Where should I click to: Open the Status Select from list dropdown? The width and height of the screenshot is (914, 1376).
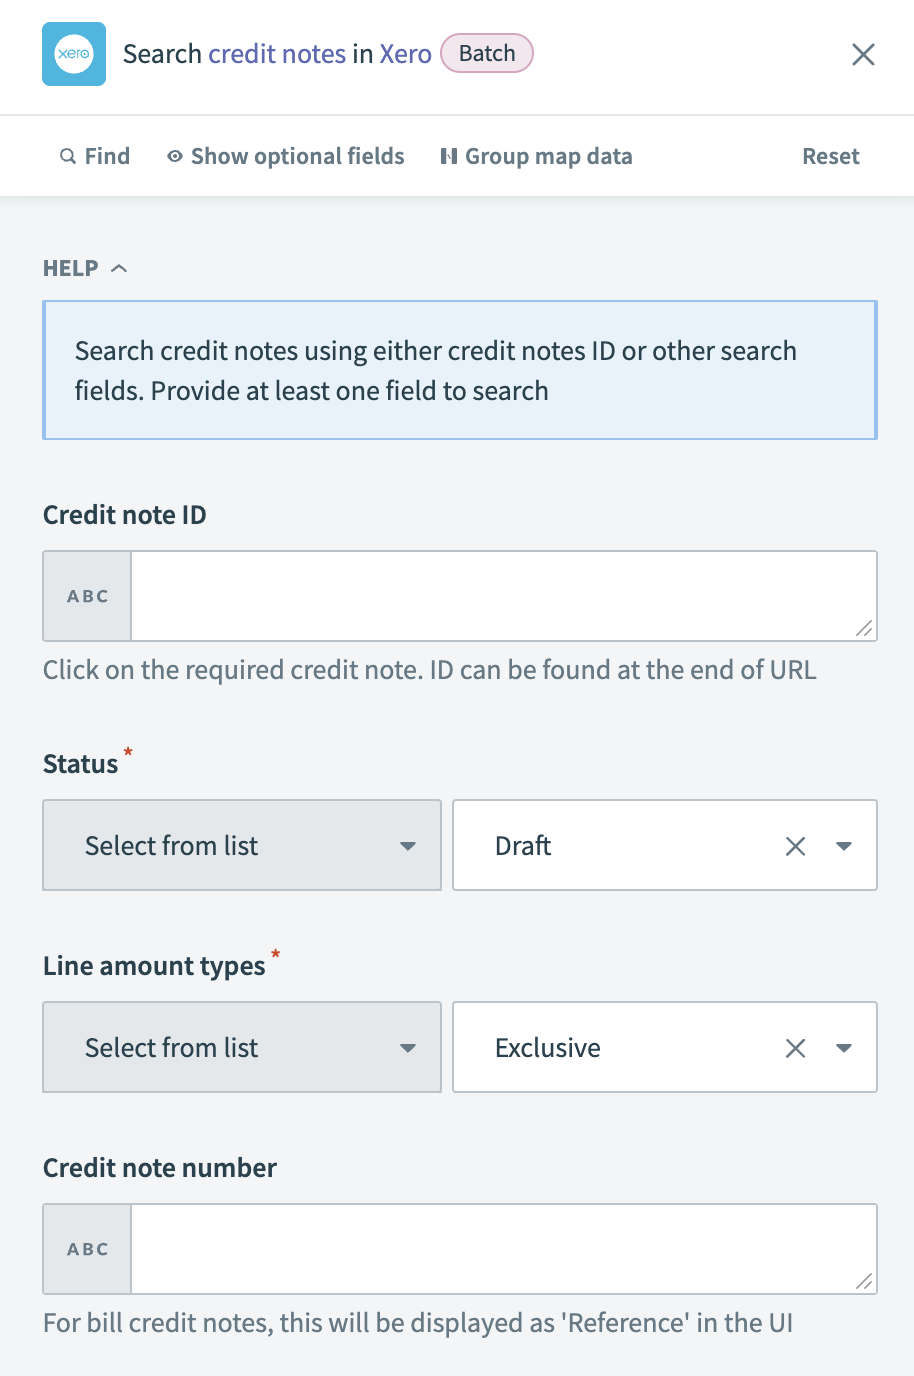241,845
